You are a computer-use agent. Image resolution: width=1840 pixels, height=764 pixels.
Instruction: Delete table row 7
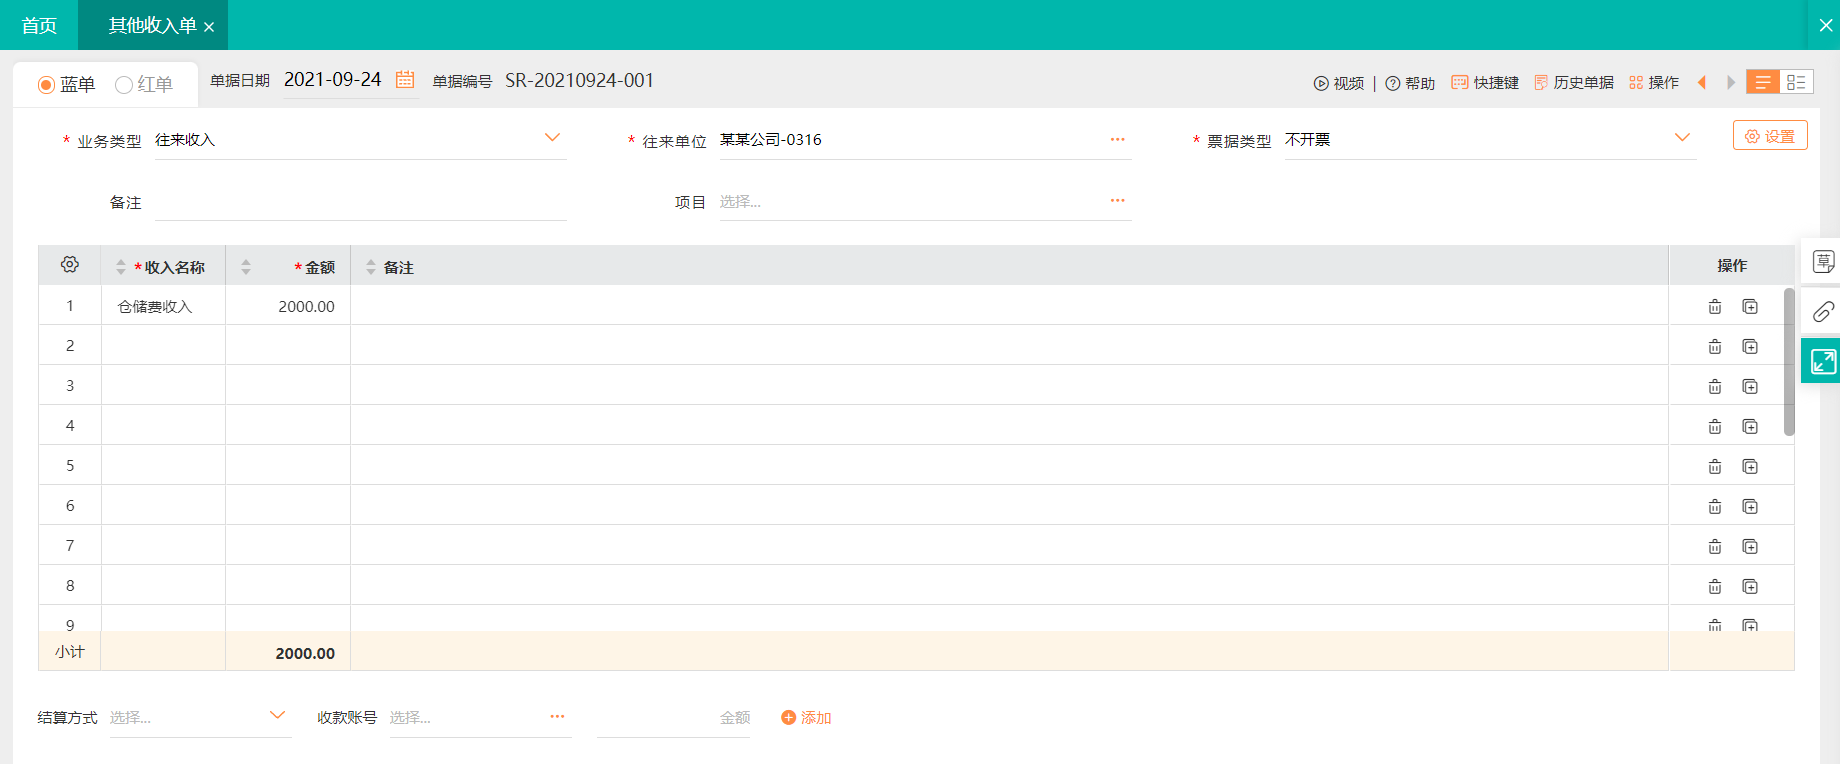tap(1715, 547)
